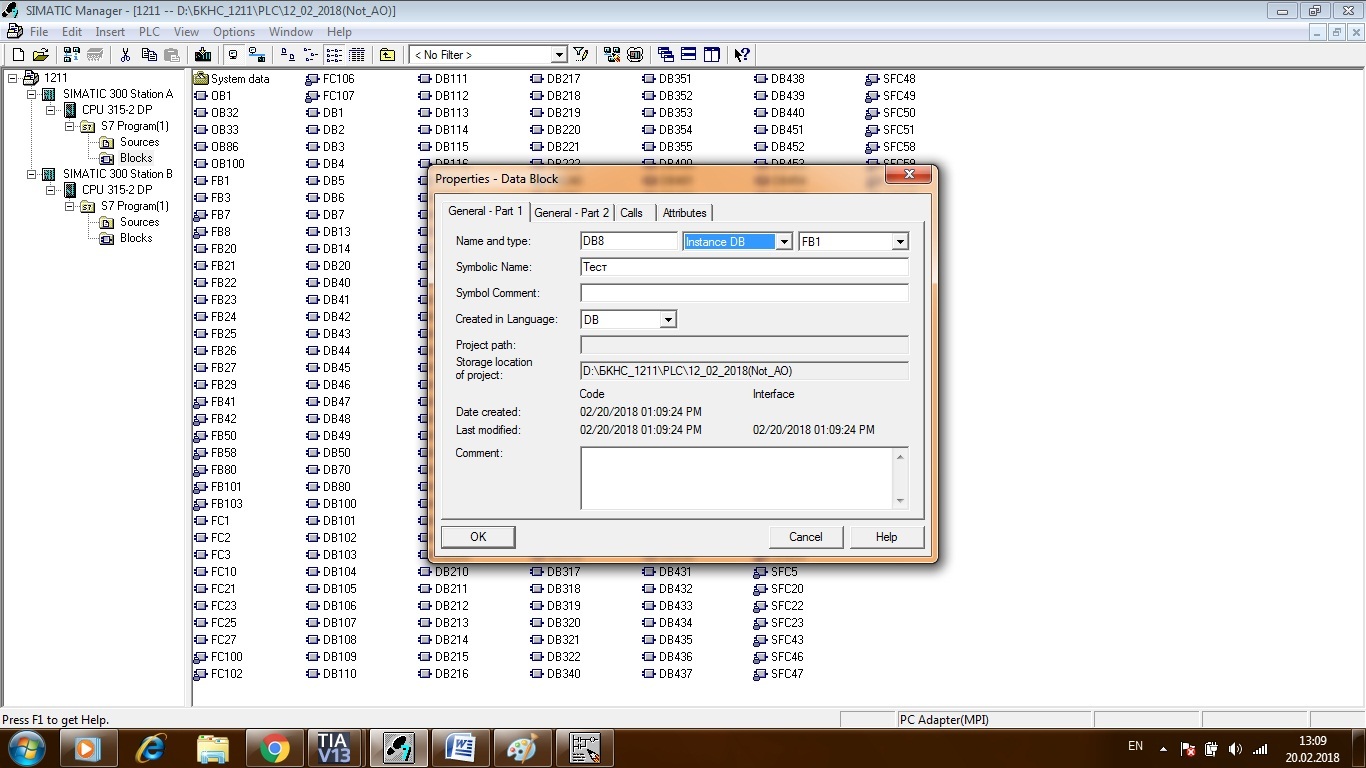Open the FB1 assigned function block dropdown
The width and height of the screenshot is (1366, 768).
pos(900,242)
